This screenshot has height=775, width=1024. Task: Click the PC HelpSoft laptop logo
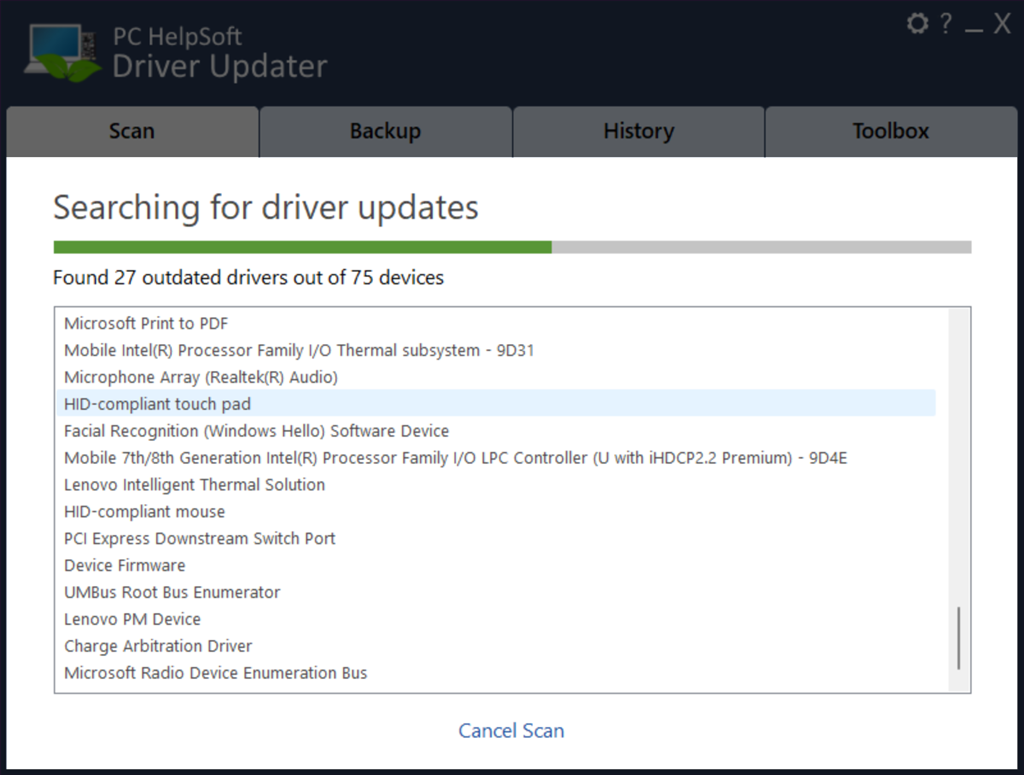pos(63,53)
